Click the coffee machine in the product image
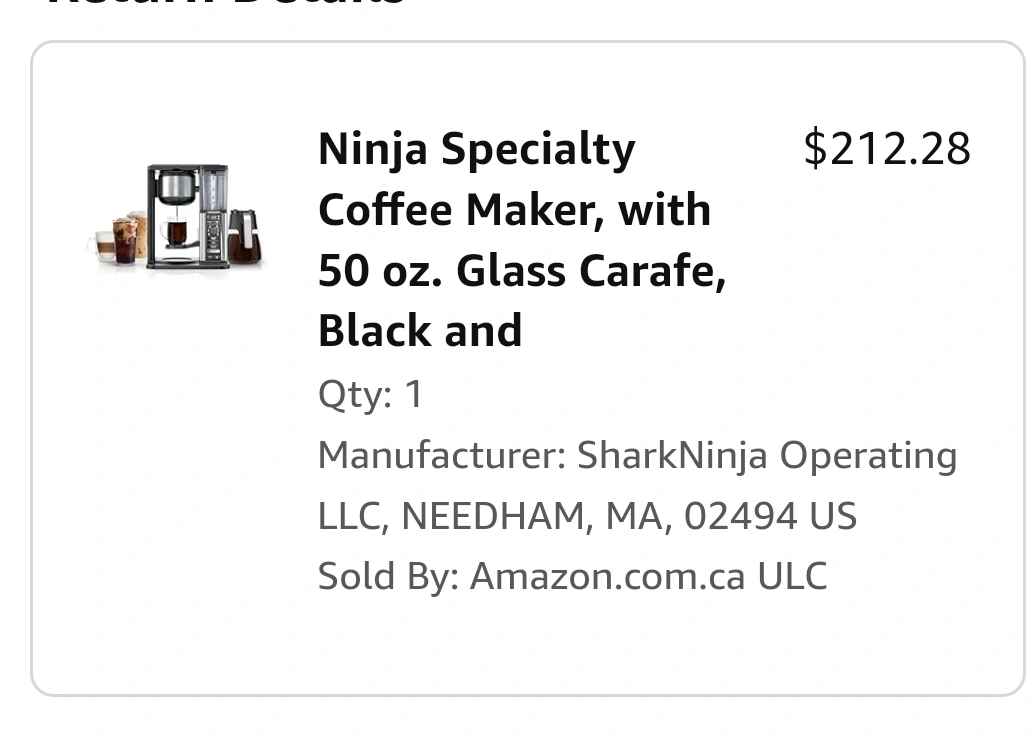 187,216
